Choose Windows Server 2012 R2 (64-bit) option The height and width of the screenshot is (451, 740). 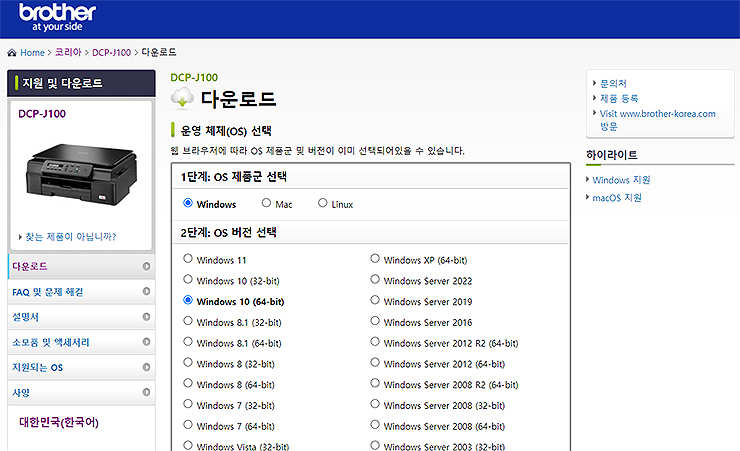(x=375, y=342)
